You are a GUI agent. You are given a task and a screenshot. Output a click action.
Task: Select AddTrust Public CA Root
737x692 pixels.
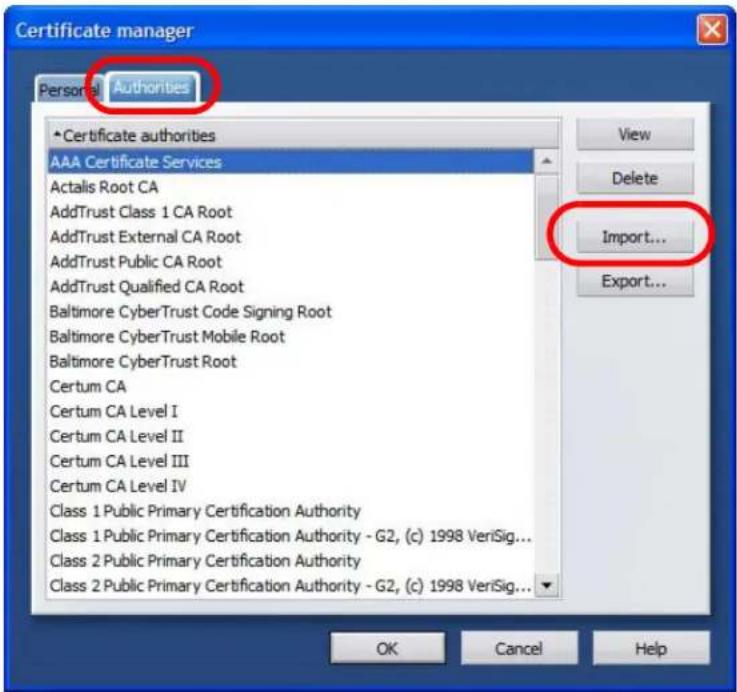[x=290, y=262]
